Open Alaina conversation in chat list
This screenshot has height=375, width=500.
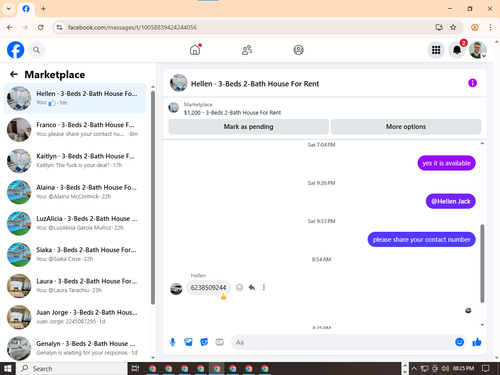coord(75,192)
